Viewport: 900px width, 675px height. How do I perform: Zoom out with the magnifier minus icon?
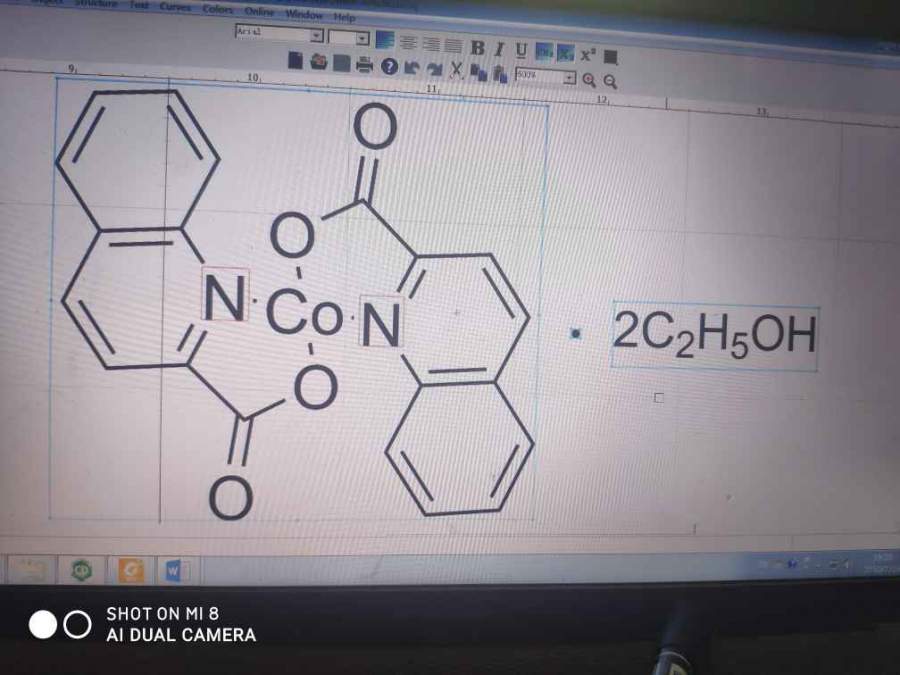click(610, 82)
